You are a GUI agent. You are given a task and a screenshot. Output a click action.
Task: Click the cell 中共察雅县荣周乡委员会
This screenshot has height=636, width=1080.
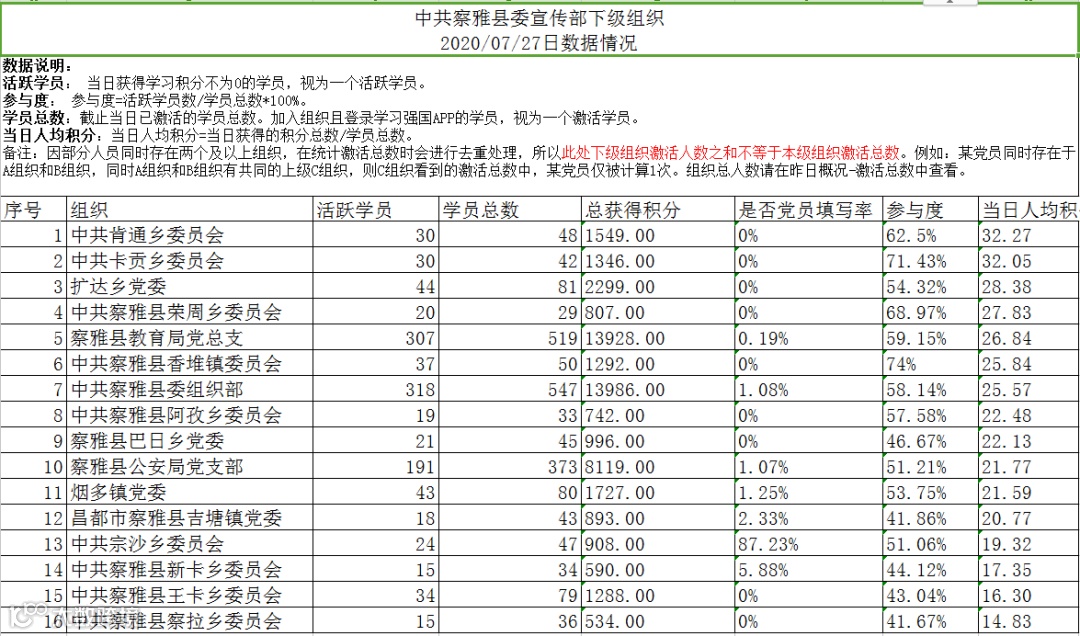coord(190,313)
